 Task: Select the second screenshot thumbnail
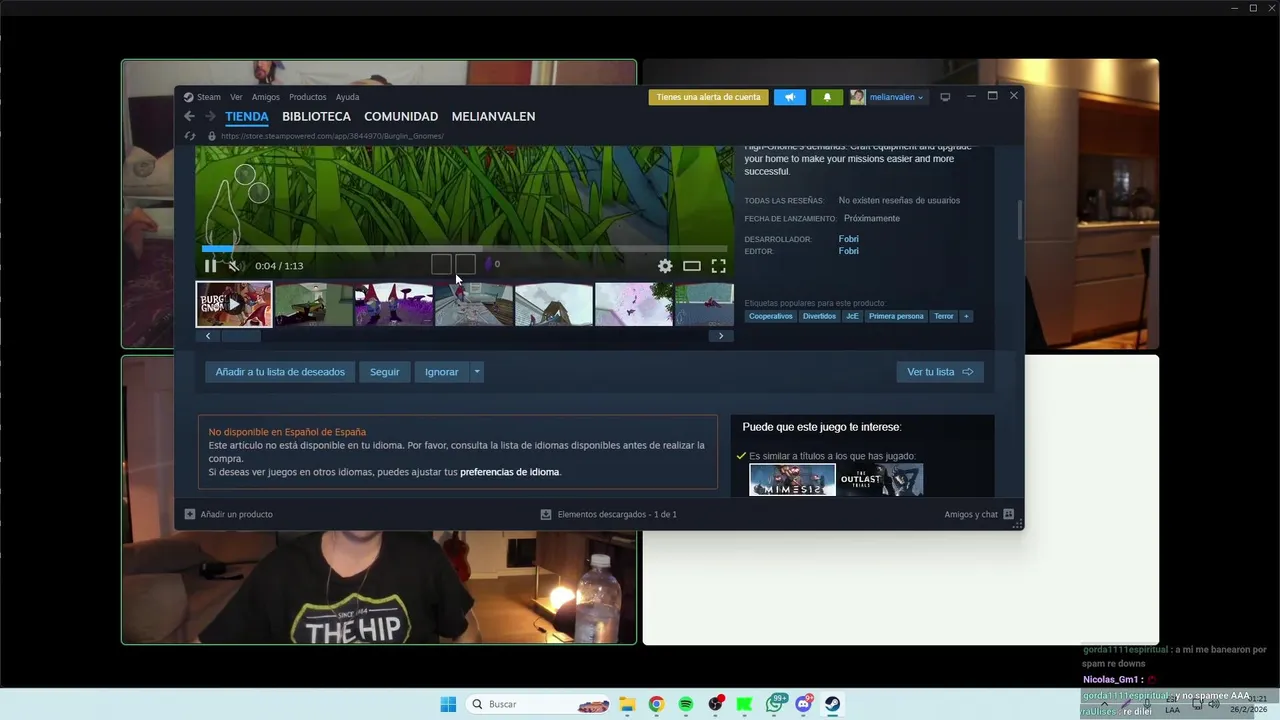coord(314,304)
